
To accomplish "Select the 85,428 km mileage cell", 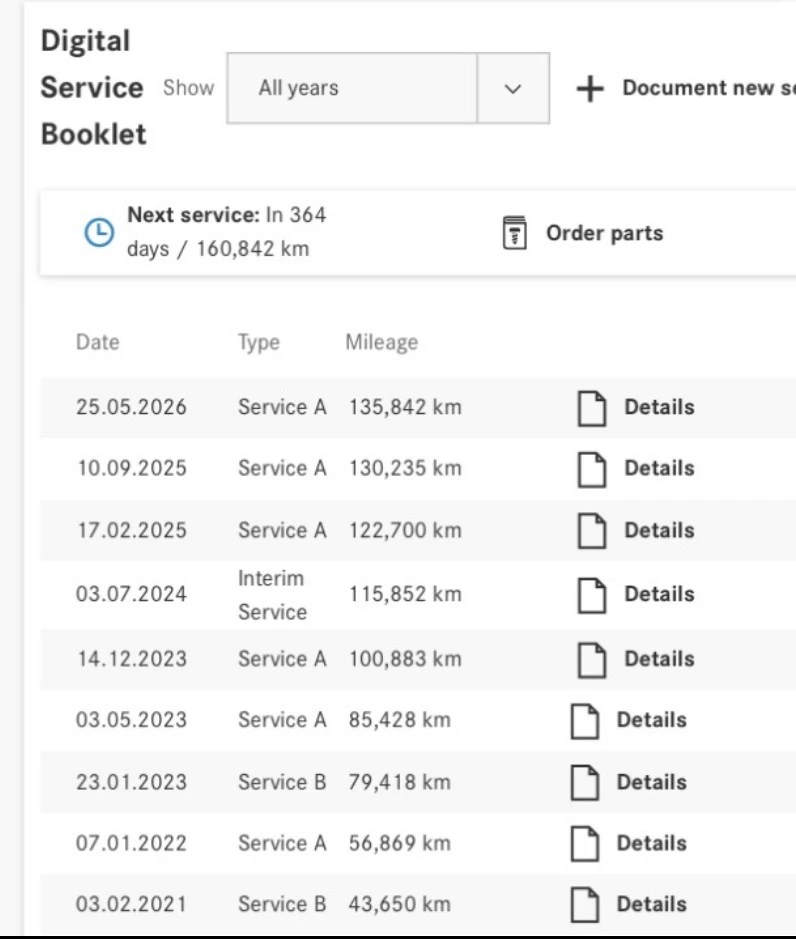I will point(399,720).
